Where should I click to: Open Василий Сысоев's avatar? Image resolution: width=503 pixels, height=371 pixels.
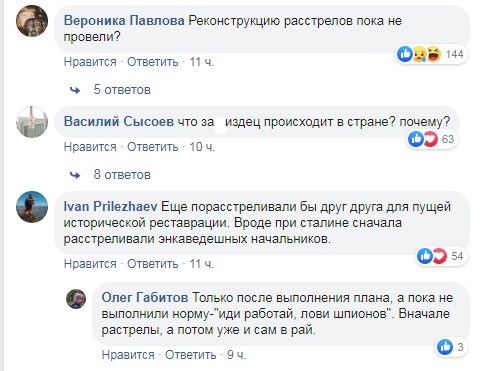pos(32,122)
